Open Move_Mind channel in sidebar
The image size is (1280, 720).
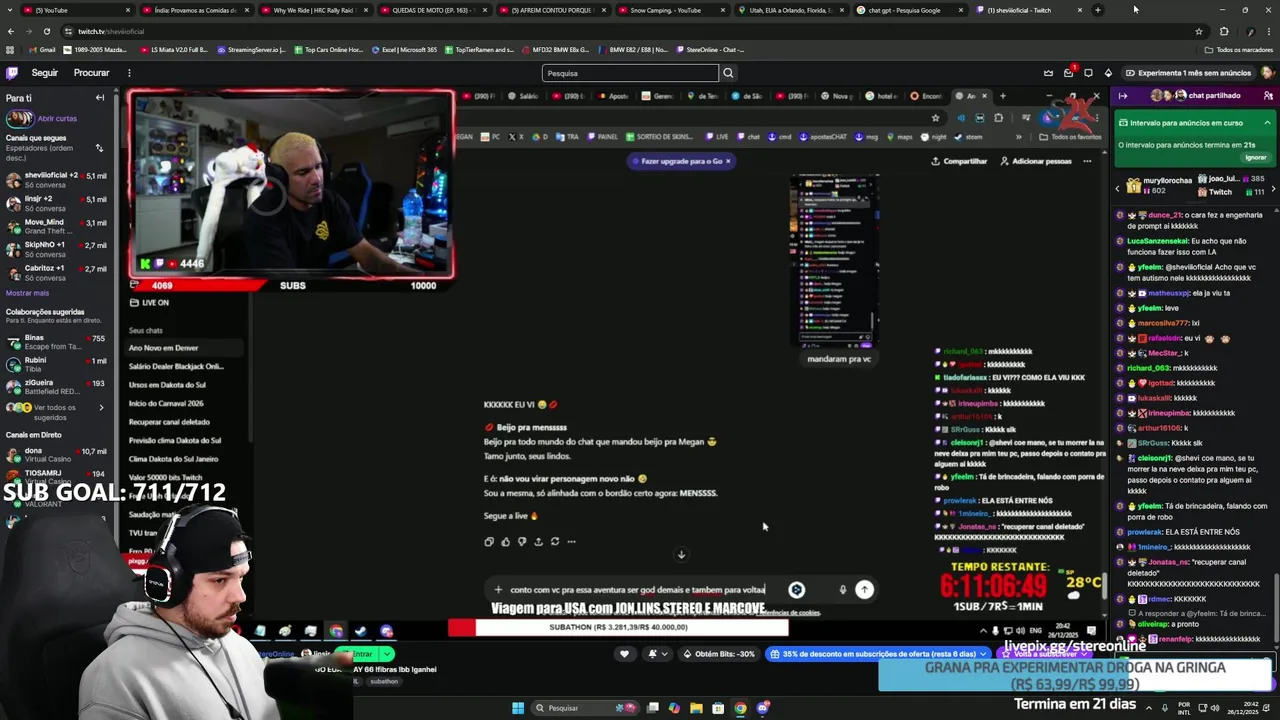pos(57,227)
